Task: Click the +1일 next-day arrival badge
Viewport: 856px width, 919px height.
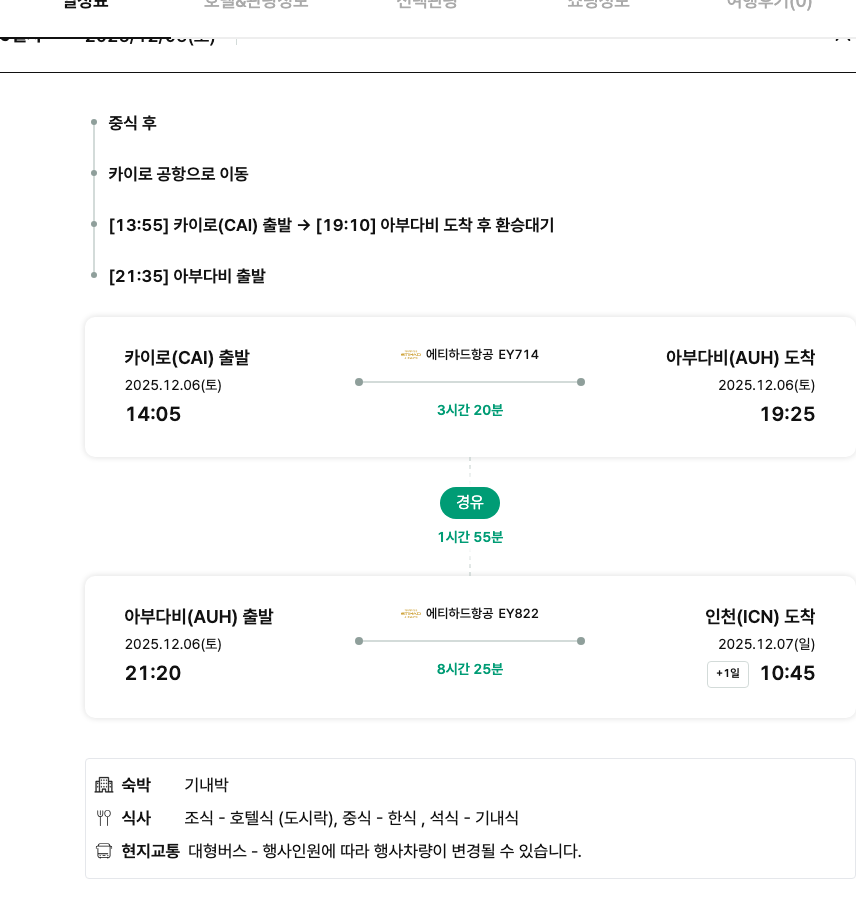Action: (728, 674)
